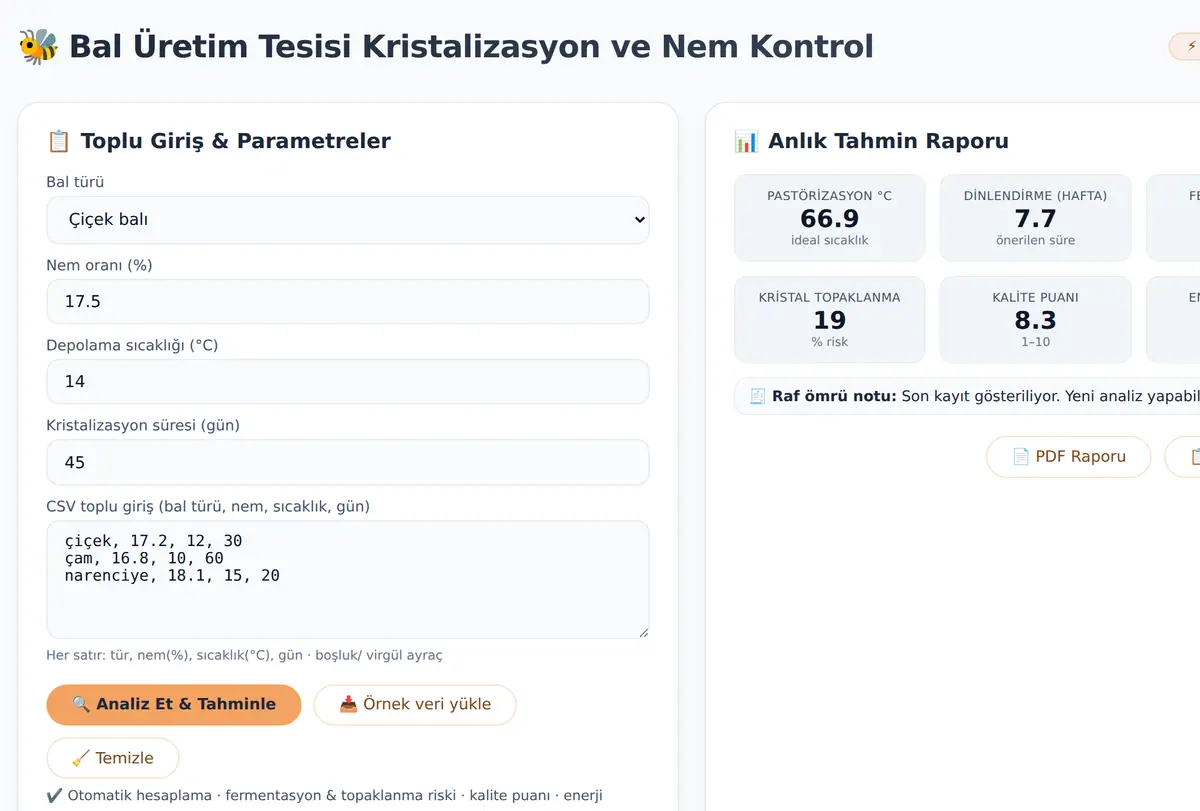Click the Kalite Puanı card
The width and height of the screenshot is (1200, 811).
[x=1035, y=320]
